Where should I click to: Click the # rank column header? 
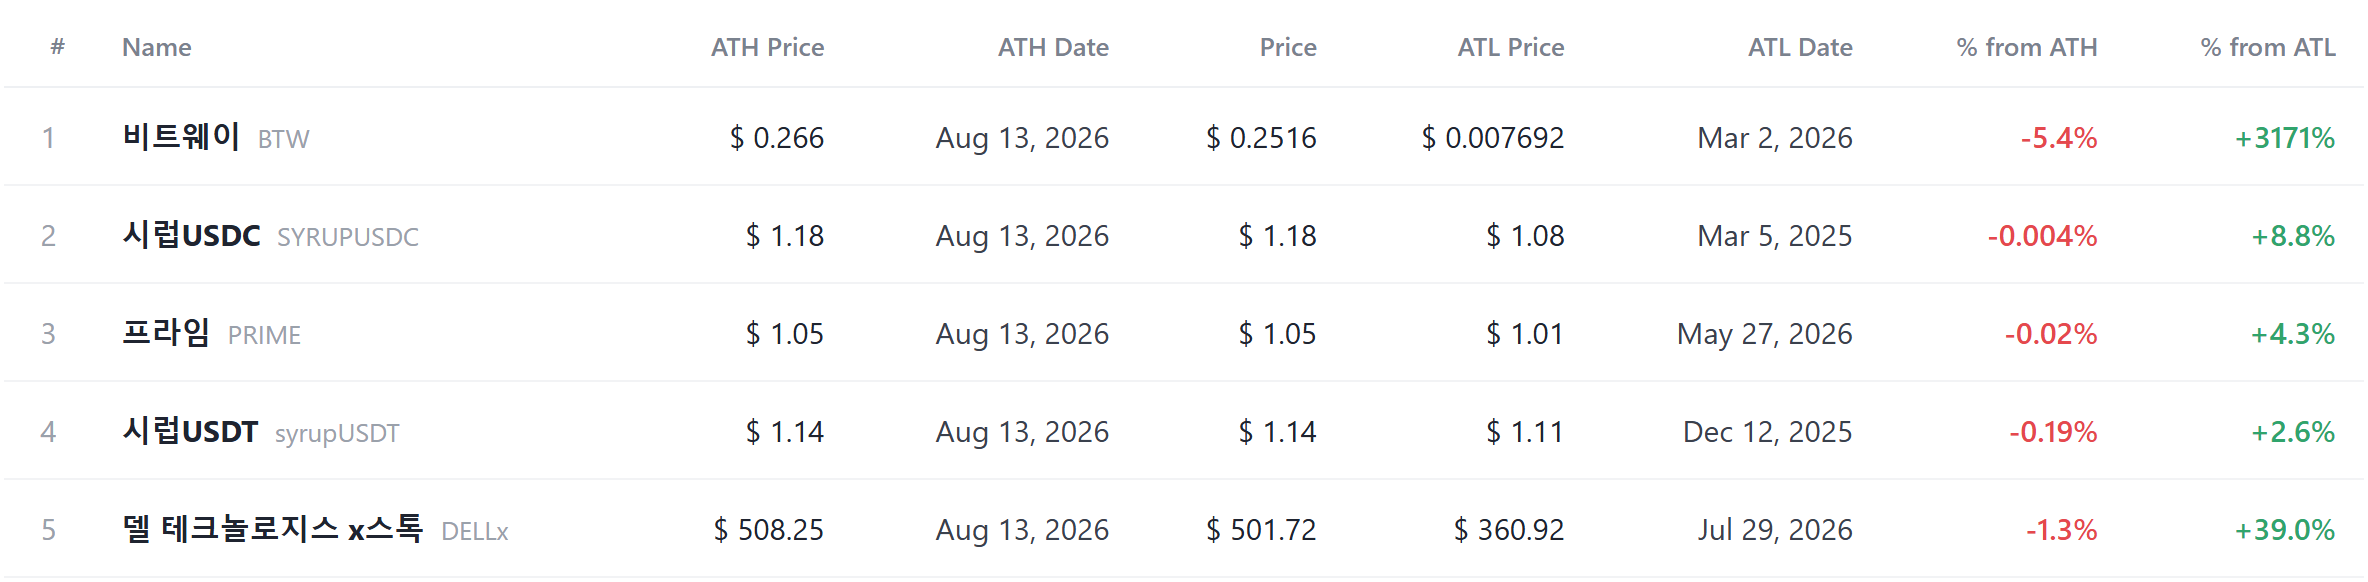point(58,47)
